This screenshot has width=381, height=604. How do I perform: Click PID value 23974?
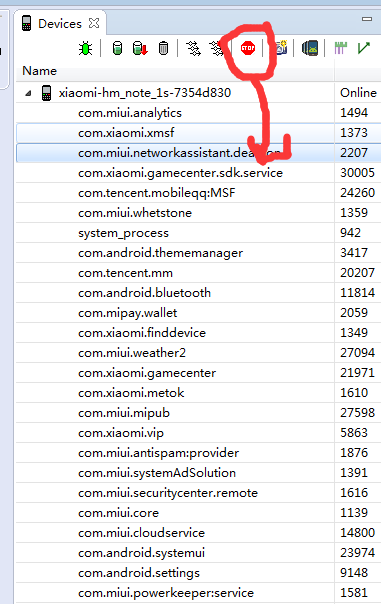(x=358, y=554)
